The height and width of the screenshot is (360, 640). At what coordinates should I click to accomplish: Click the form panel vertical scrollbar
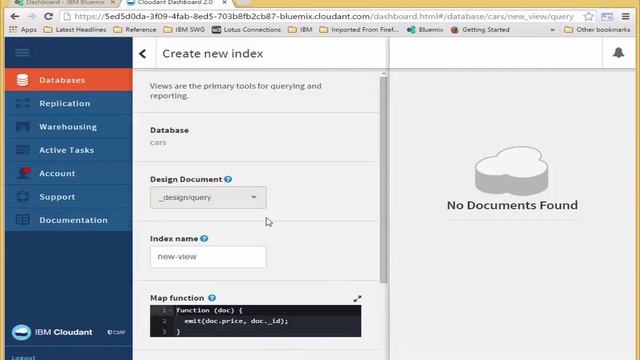pyautogui.click(x=383, y=180)
